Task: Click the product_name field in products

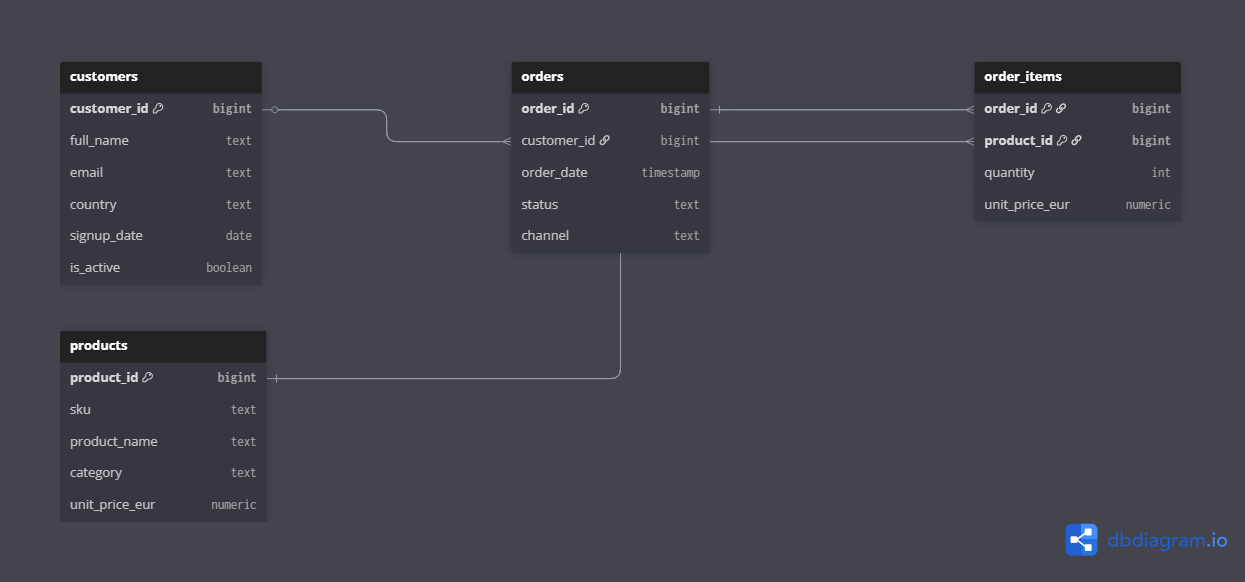Action: tap(163, 441)
